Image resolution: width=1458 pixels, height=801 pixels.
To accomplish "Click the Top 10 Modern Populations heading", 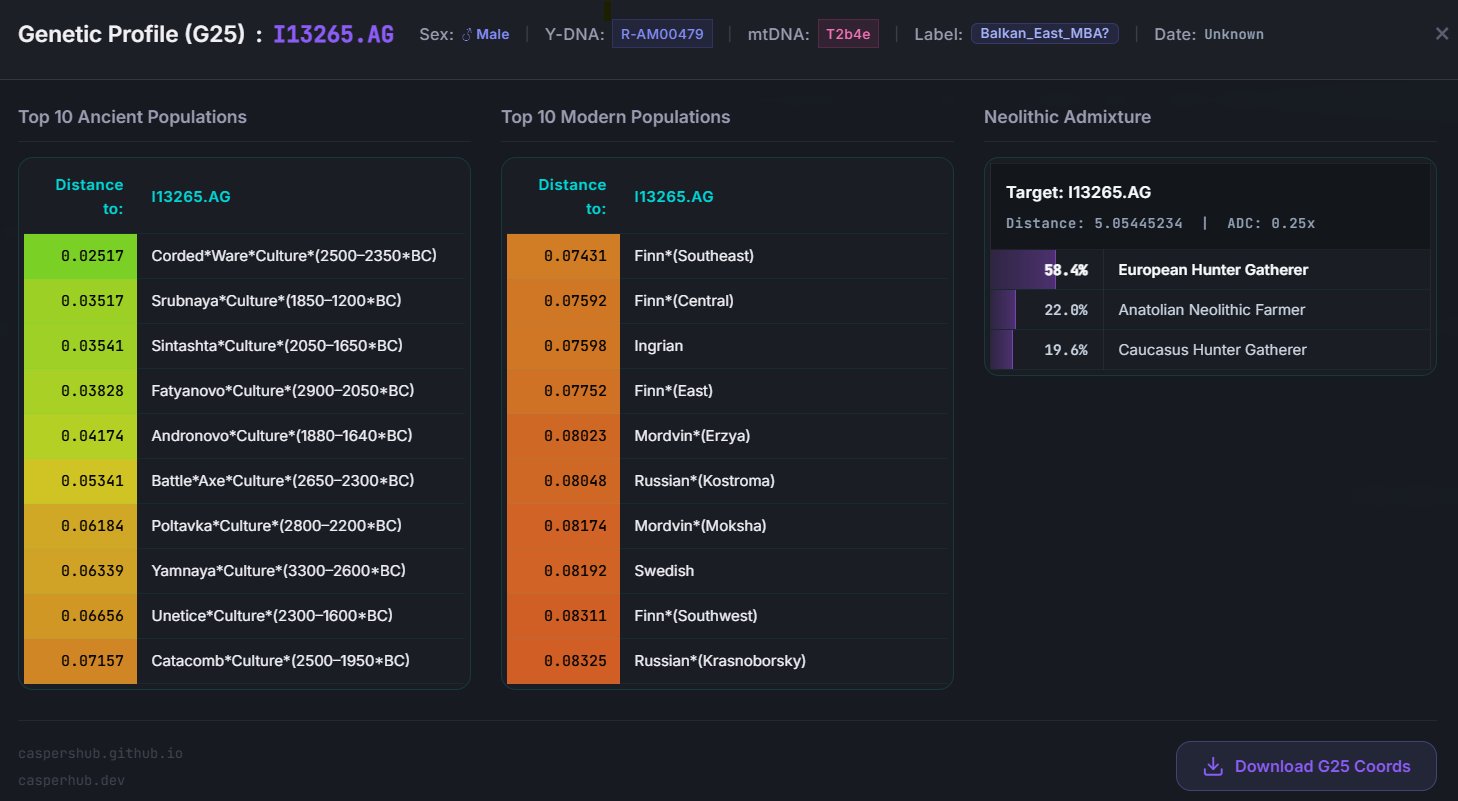I will (x=616, y=117).
